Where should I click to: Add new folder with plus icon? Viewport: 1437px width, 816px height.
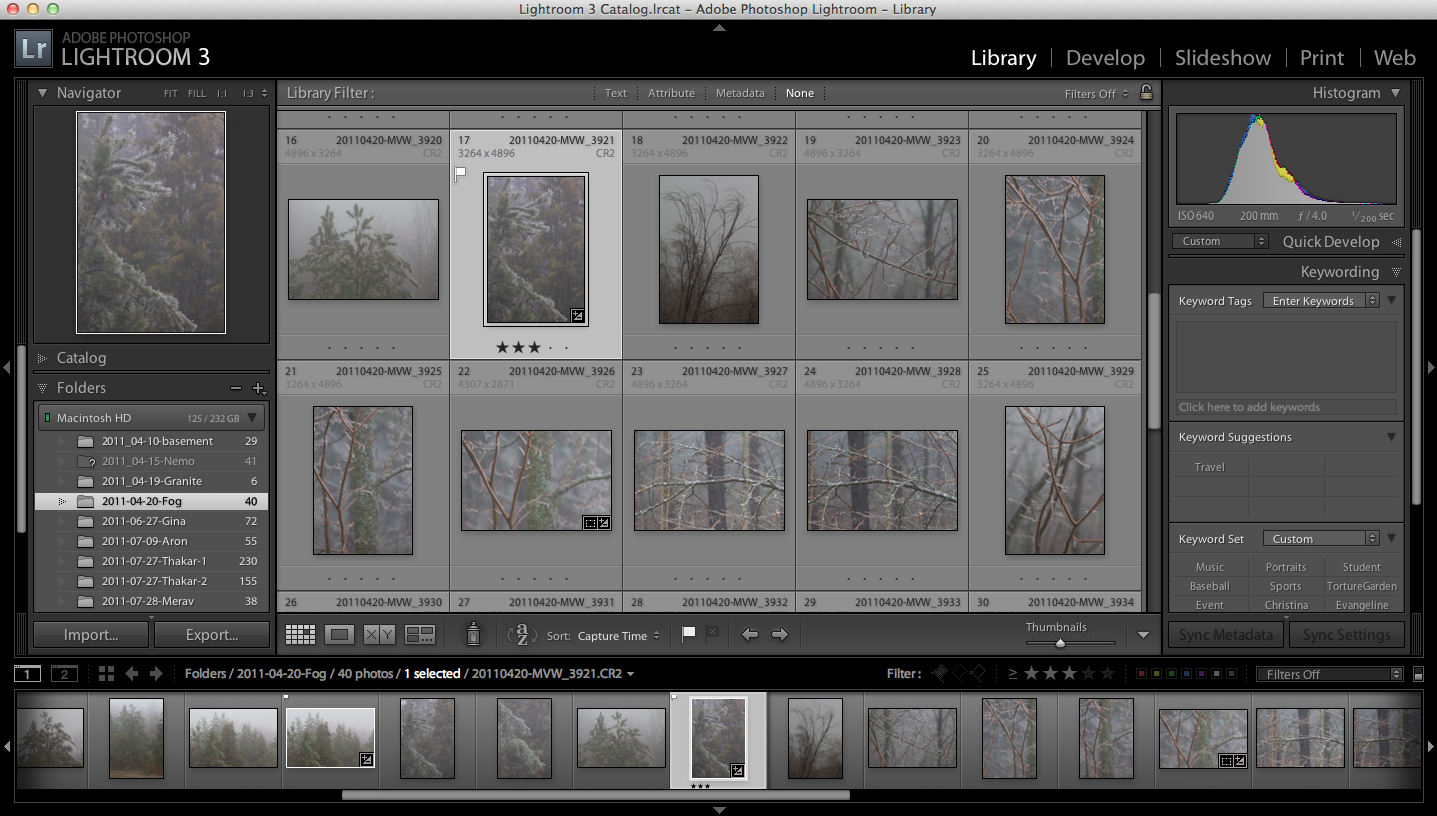(x=259, y=388)
